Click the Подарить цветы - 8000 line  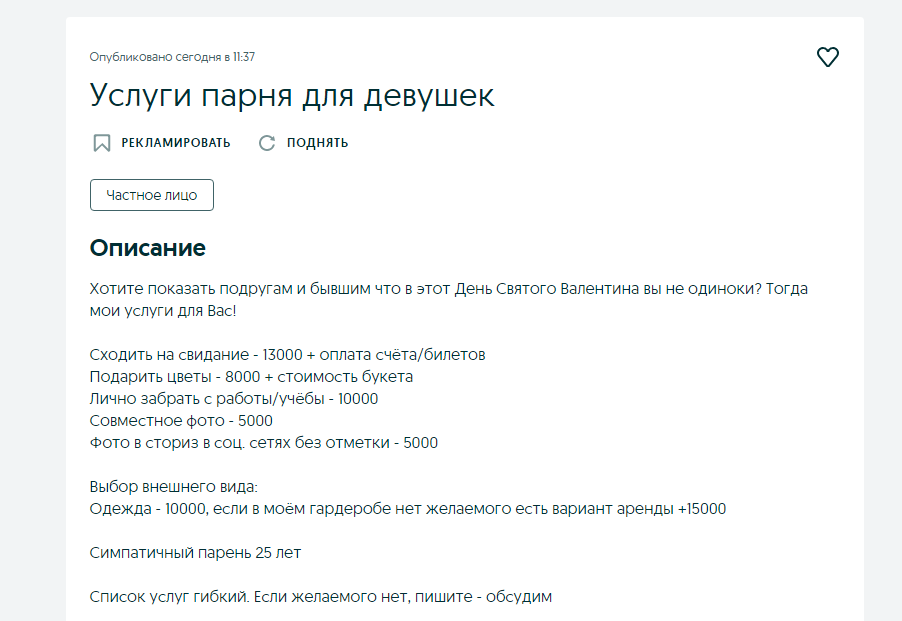coord(251,377)
